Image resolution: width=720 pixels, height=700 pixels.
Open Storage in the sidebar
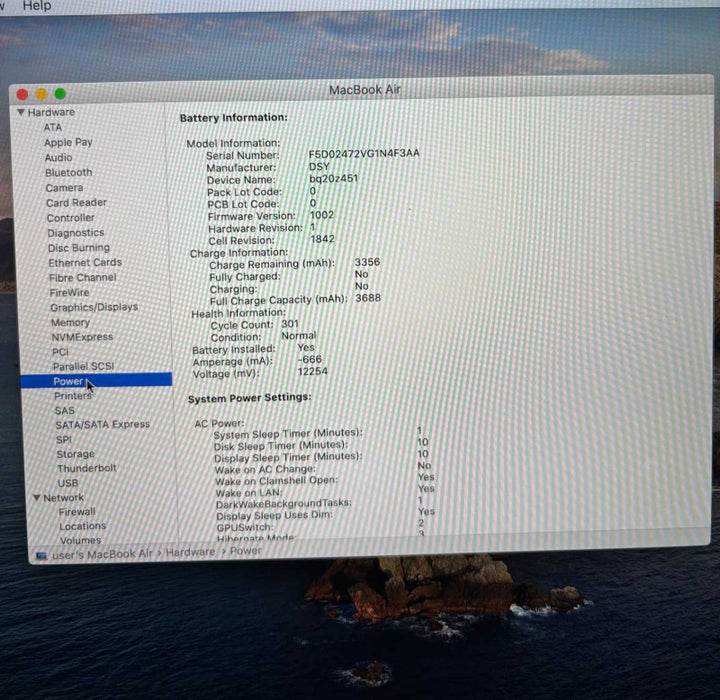pos(75,454)
